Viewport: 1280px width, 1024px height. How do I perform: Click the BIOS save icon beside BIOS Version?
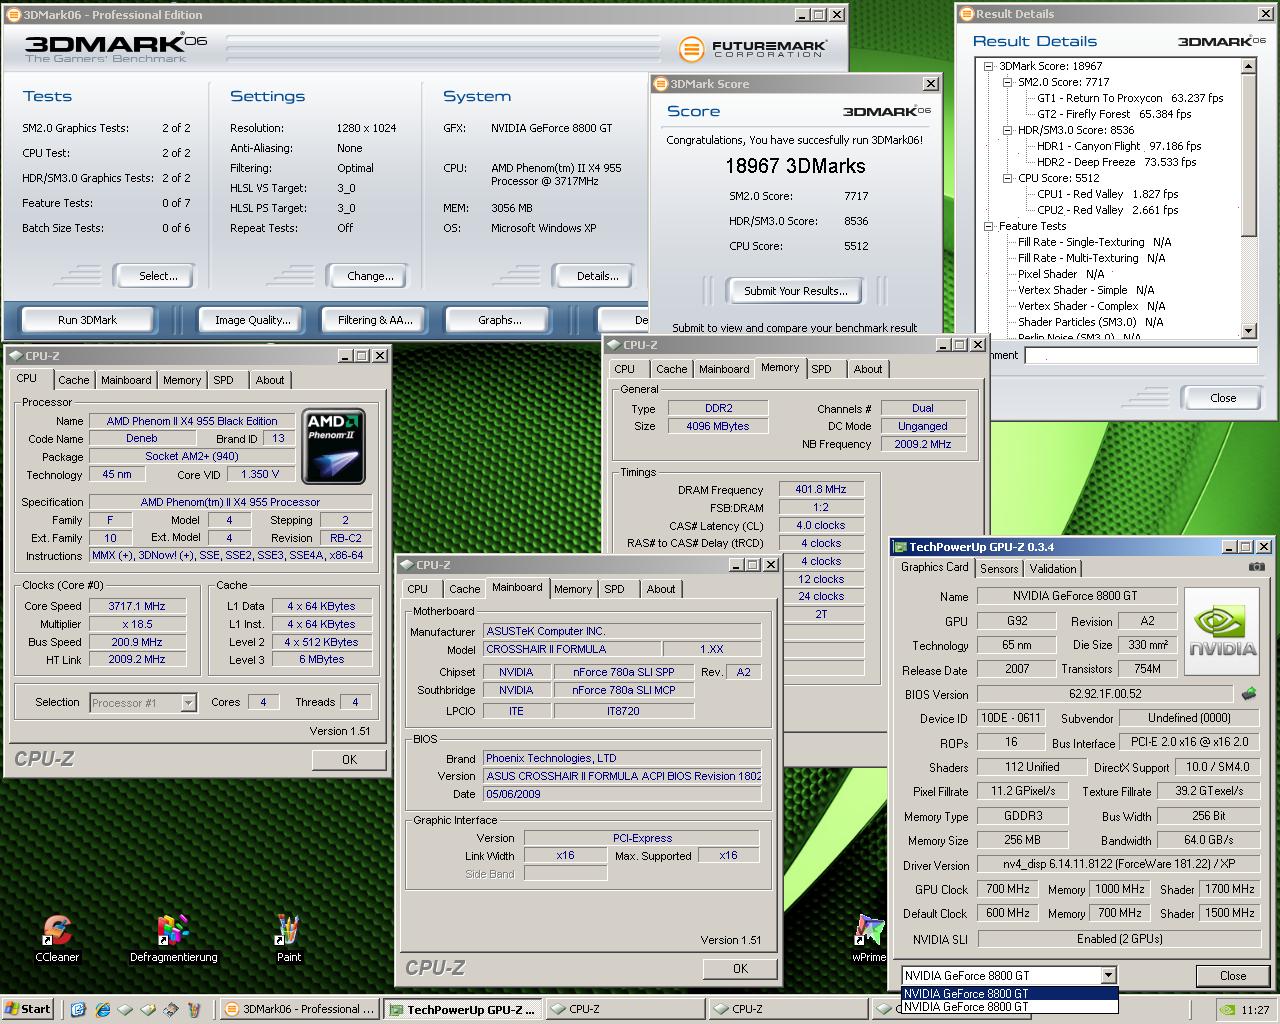click(1249, 693)
